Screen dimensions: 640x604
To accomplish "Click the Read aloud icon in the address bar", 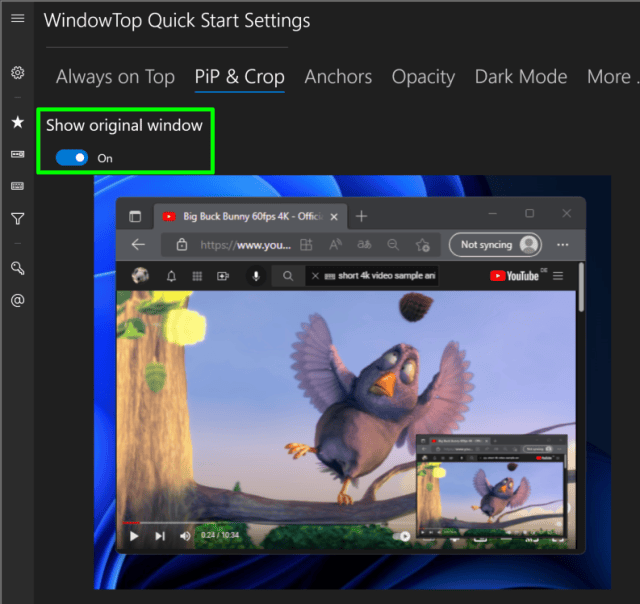I will [336, 245].
